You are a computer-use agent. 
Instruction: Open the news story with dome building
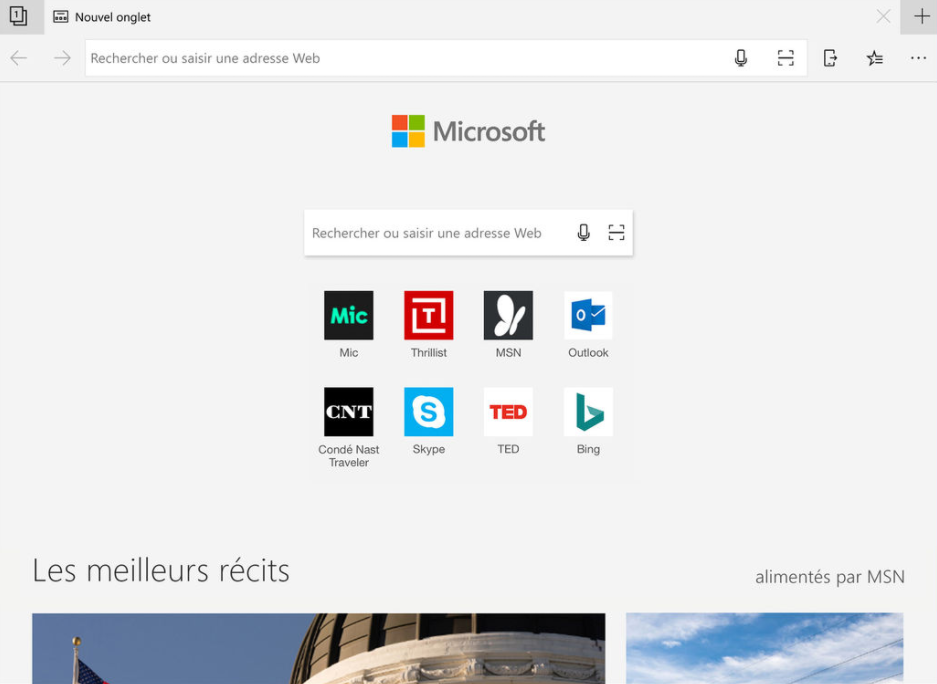click(319, 648)
